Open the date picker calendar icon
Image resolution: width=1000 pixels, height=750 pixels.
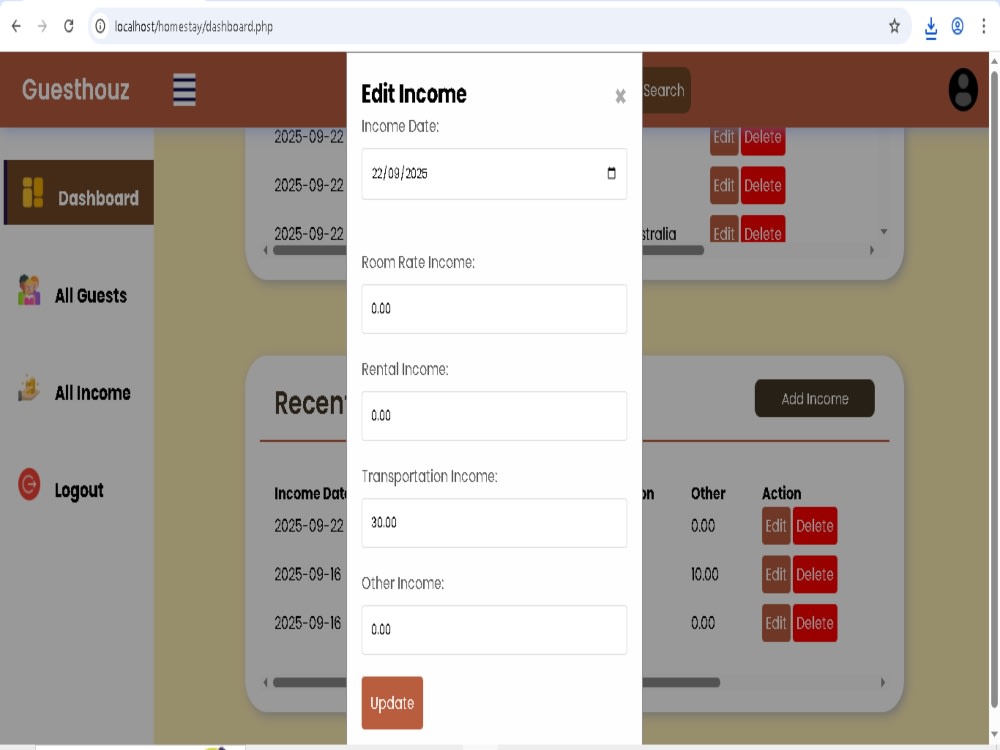(611, 173)
